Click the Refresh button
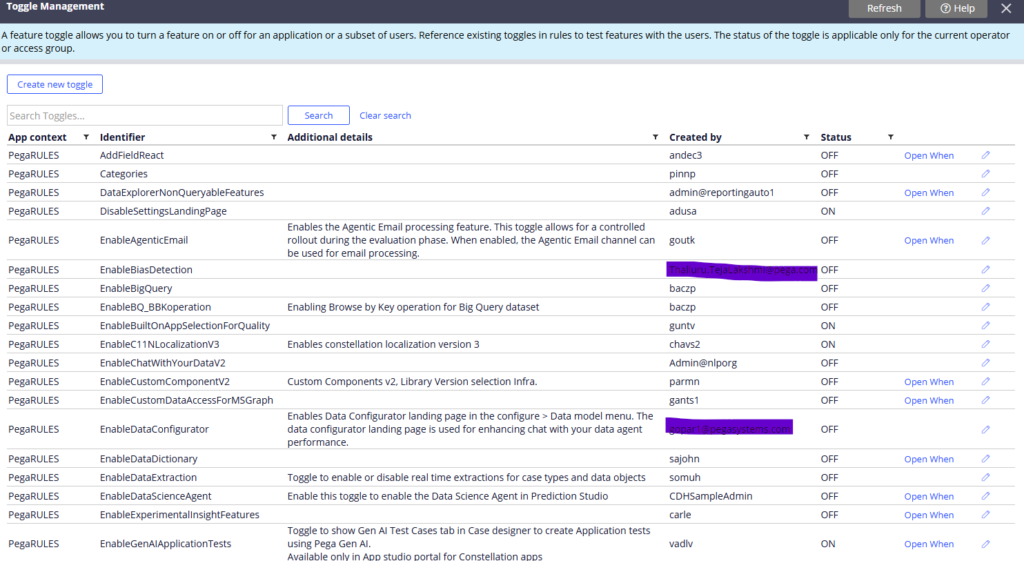Image resolution: width=1024 pixels, height=561 pixels. point(884,8)
